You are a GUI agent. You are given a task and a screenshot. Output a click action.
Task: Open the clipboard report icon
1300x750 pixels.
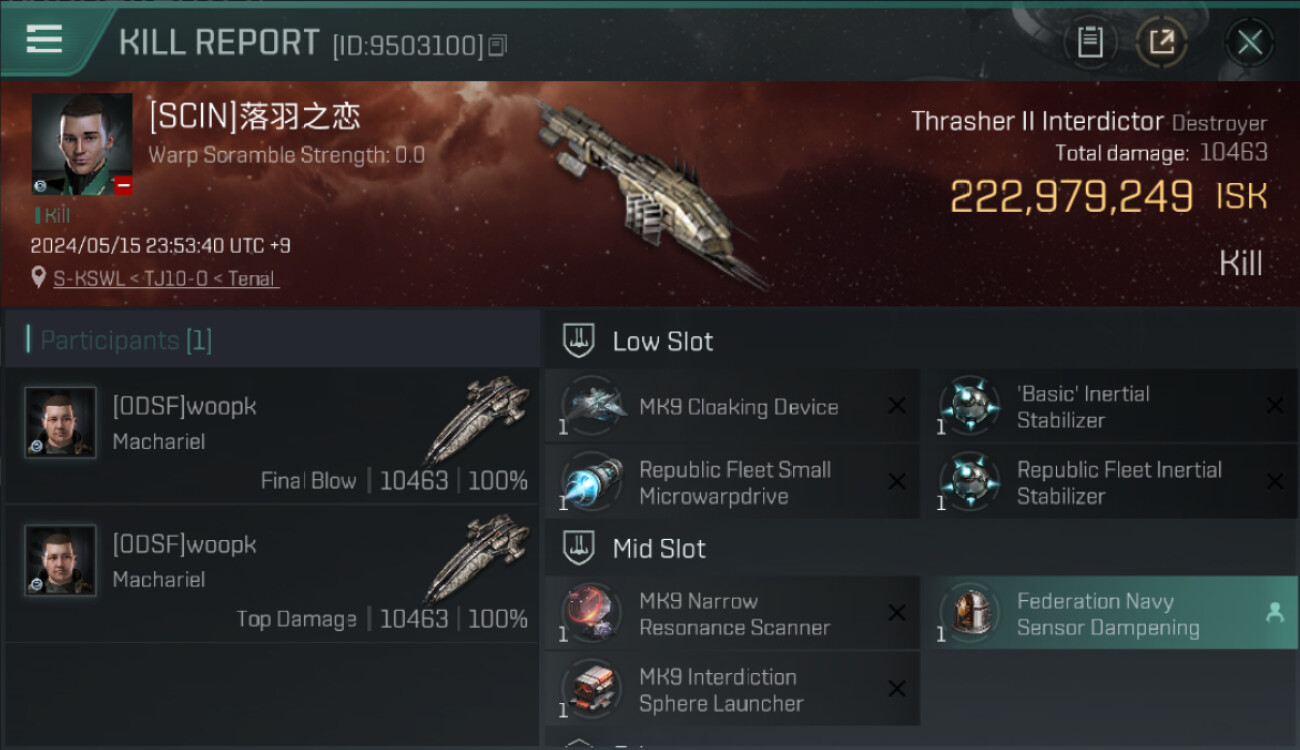click(1089, 42)
